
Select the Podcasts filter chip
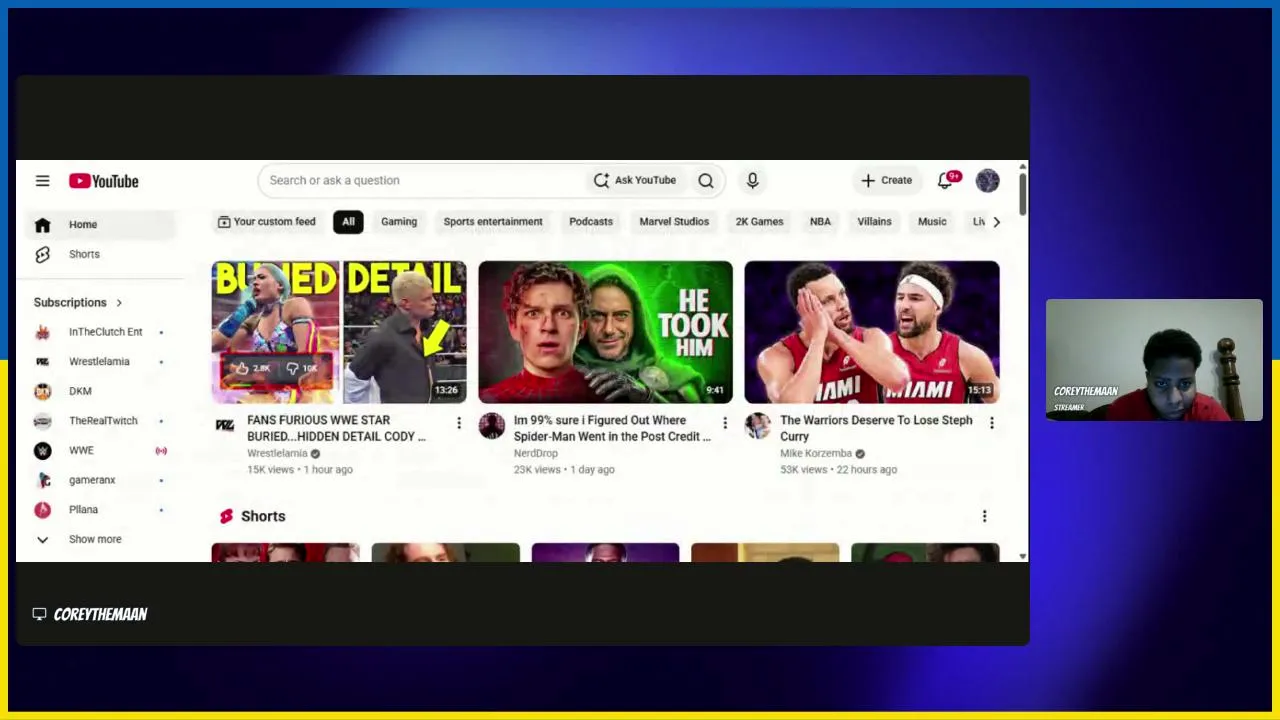point(591,222)
